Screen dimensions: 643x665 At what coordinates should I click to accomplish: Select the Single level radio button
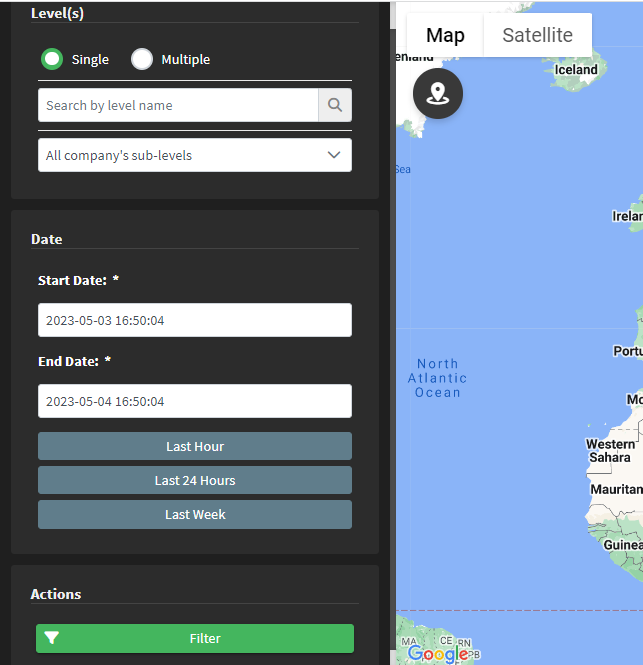52,59
